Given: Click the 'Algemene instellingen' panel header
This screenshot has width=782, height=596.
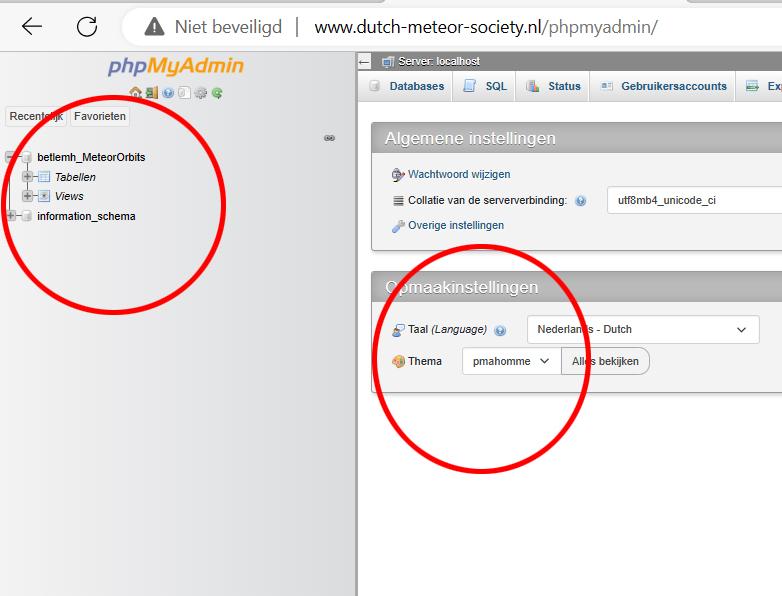Looking at the screenshot, I should click(577, 138).
